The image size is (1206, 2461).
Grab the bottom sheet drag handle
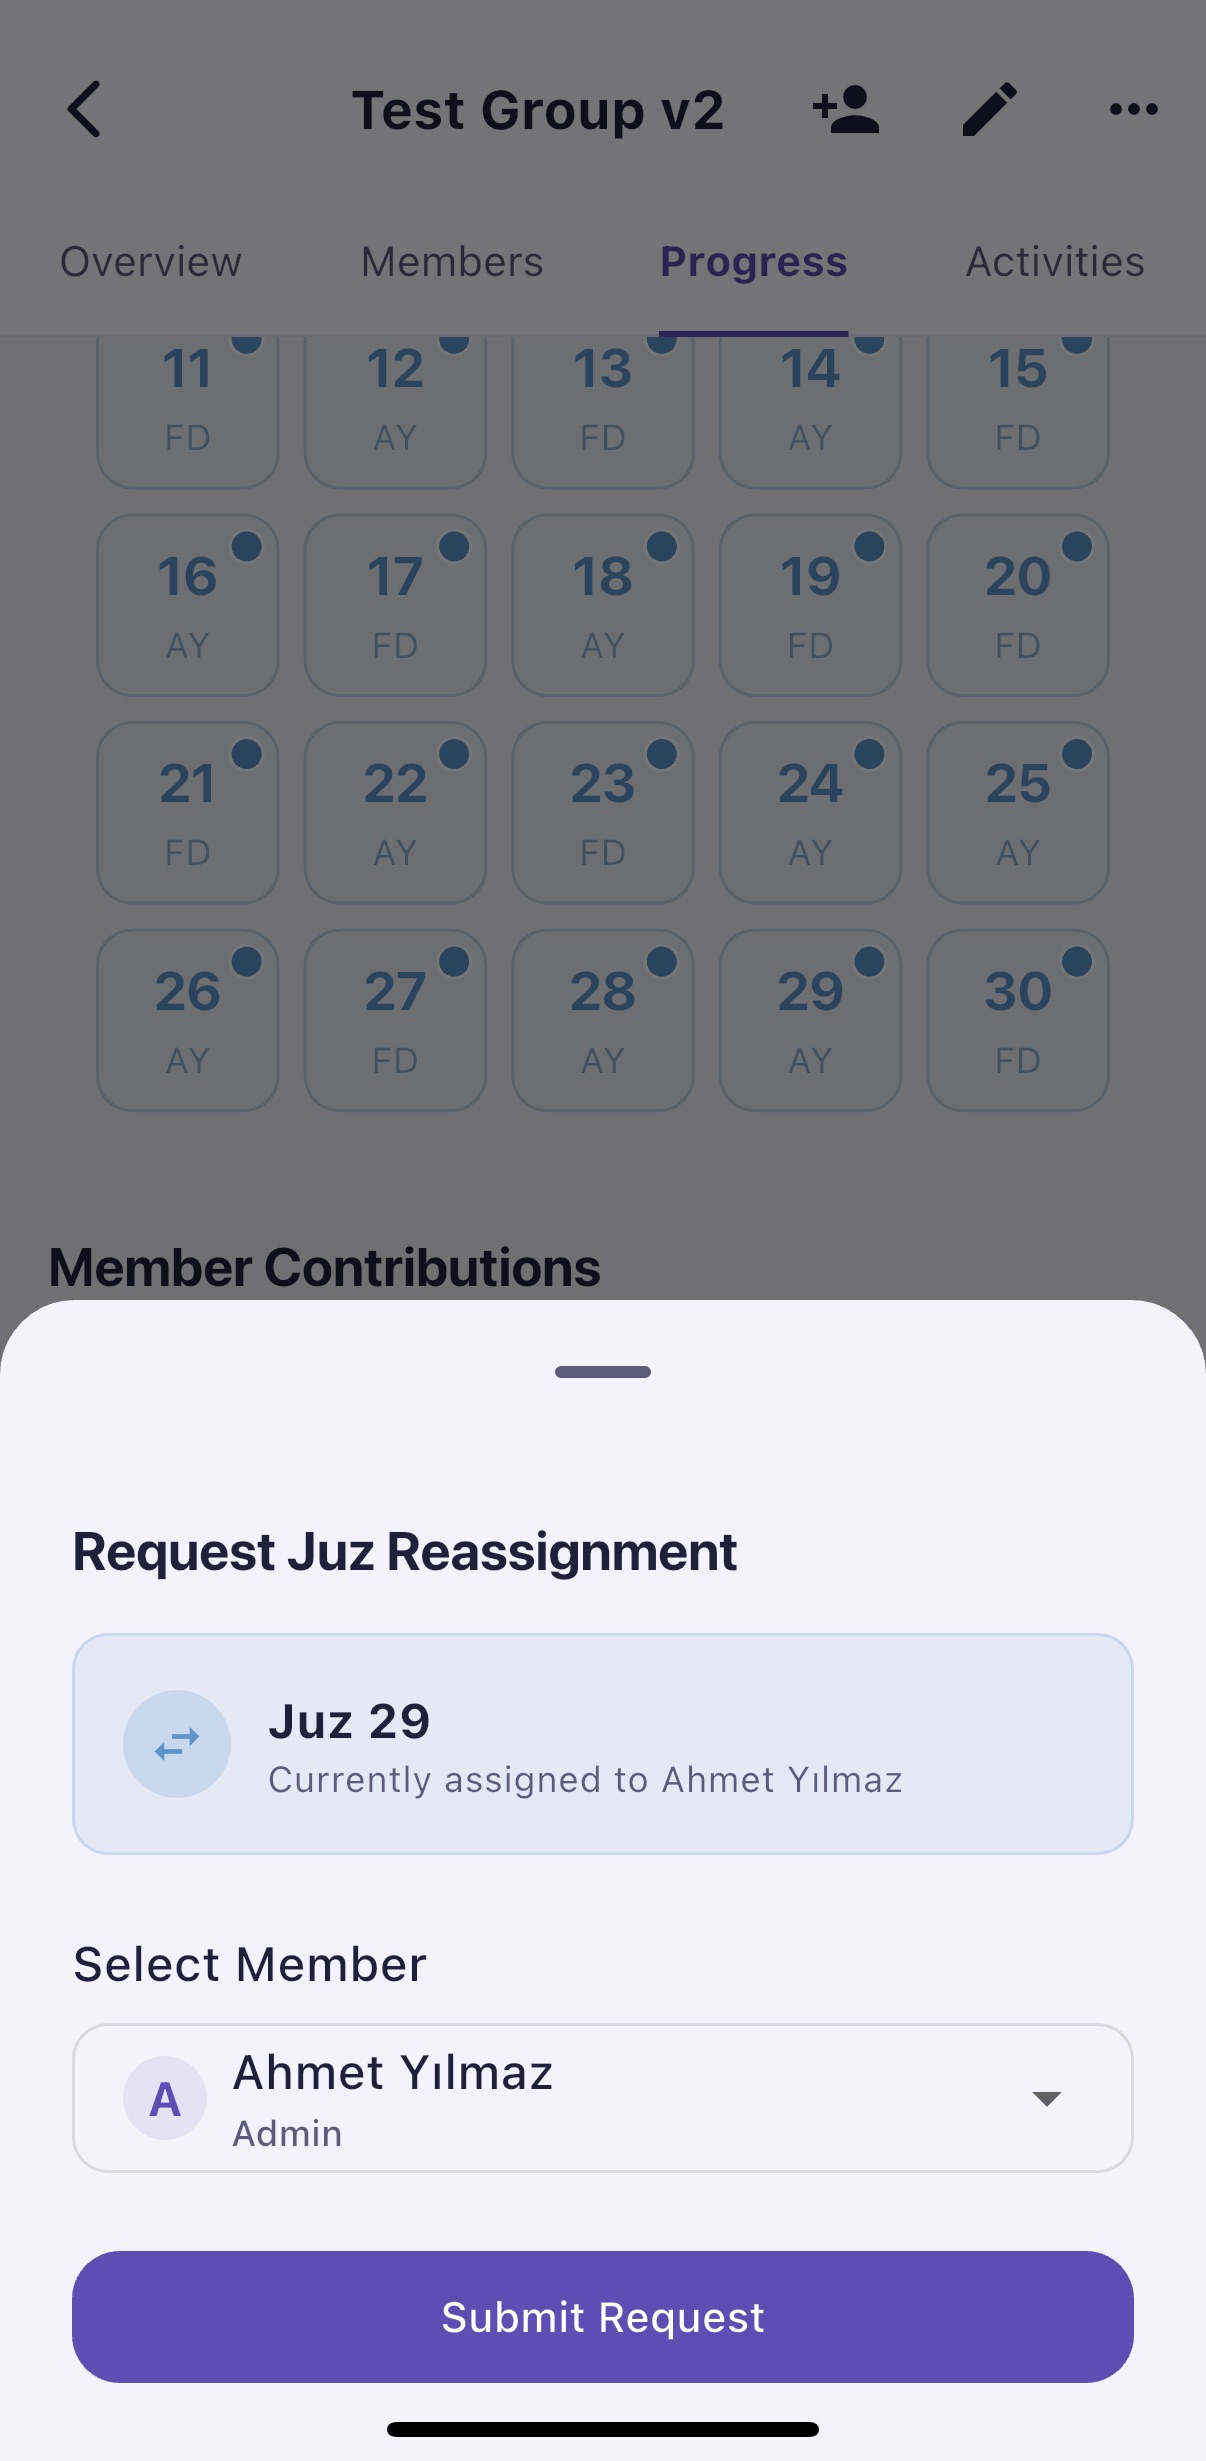pyautogui.click(x=603, y=1372)
